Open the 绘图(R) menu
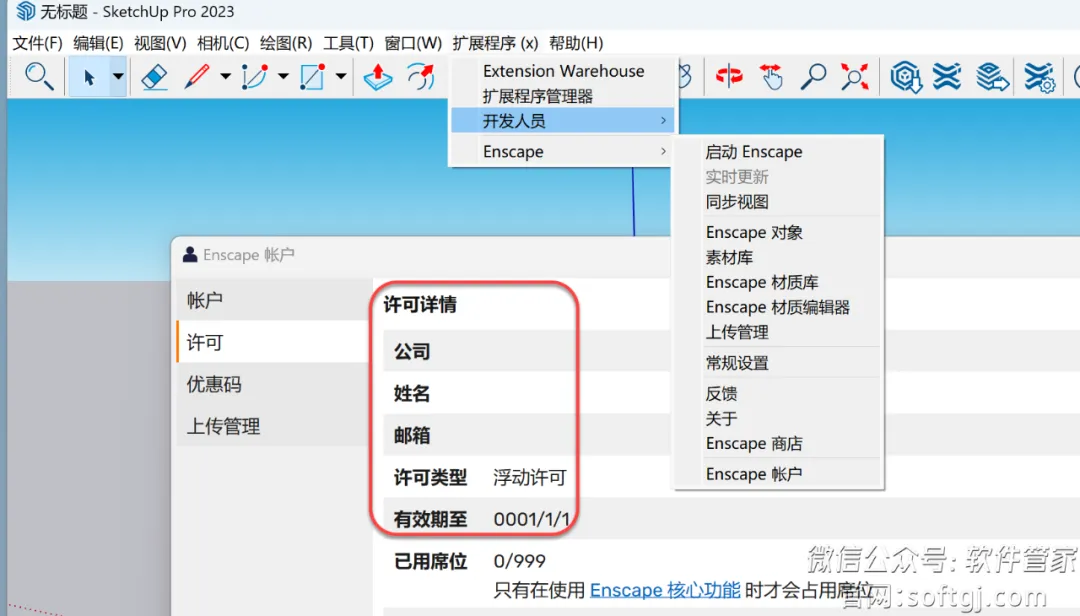 pyautogui.click(x=286, y=43)
